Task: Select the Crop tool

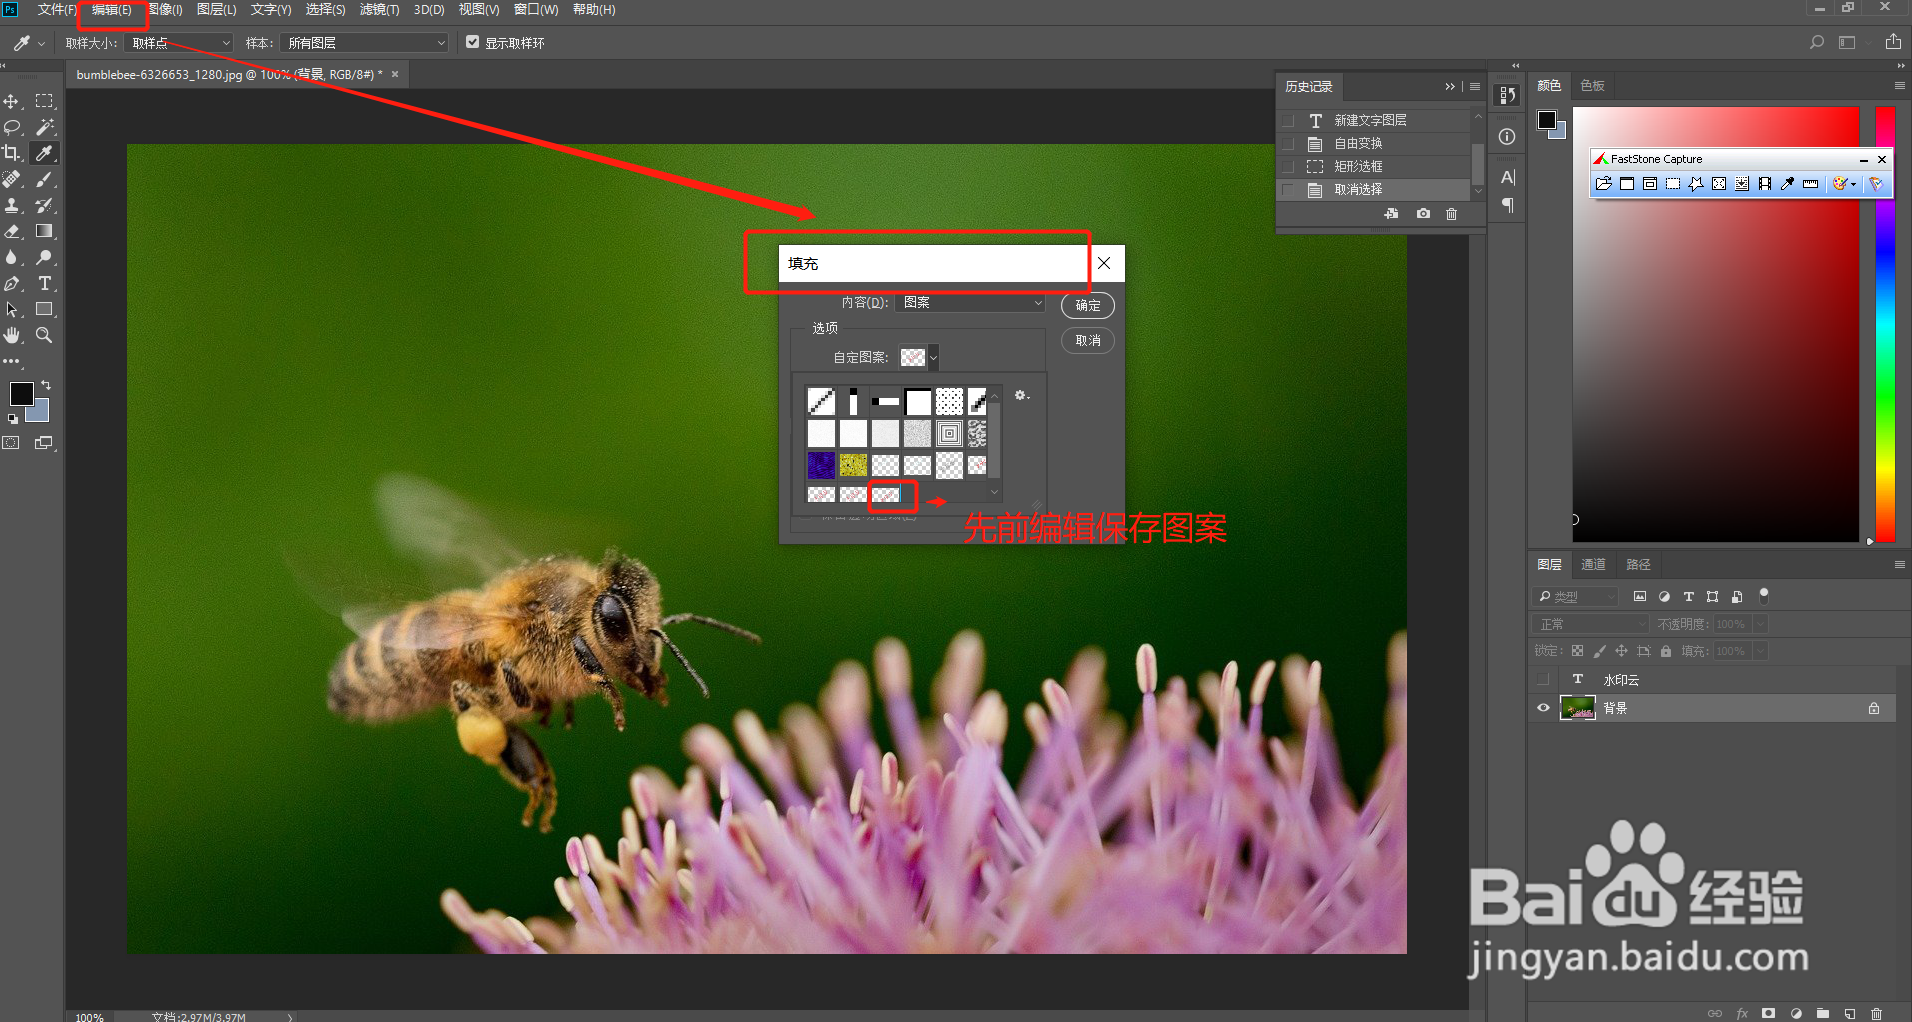Action: tap(12, 154)
